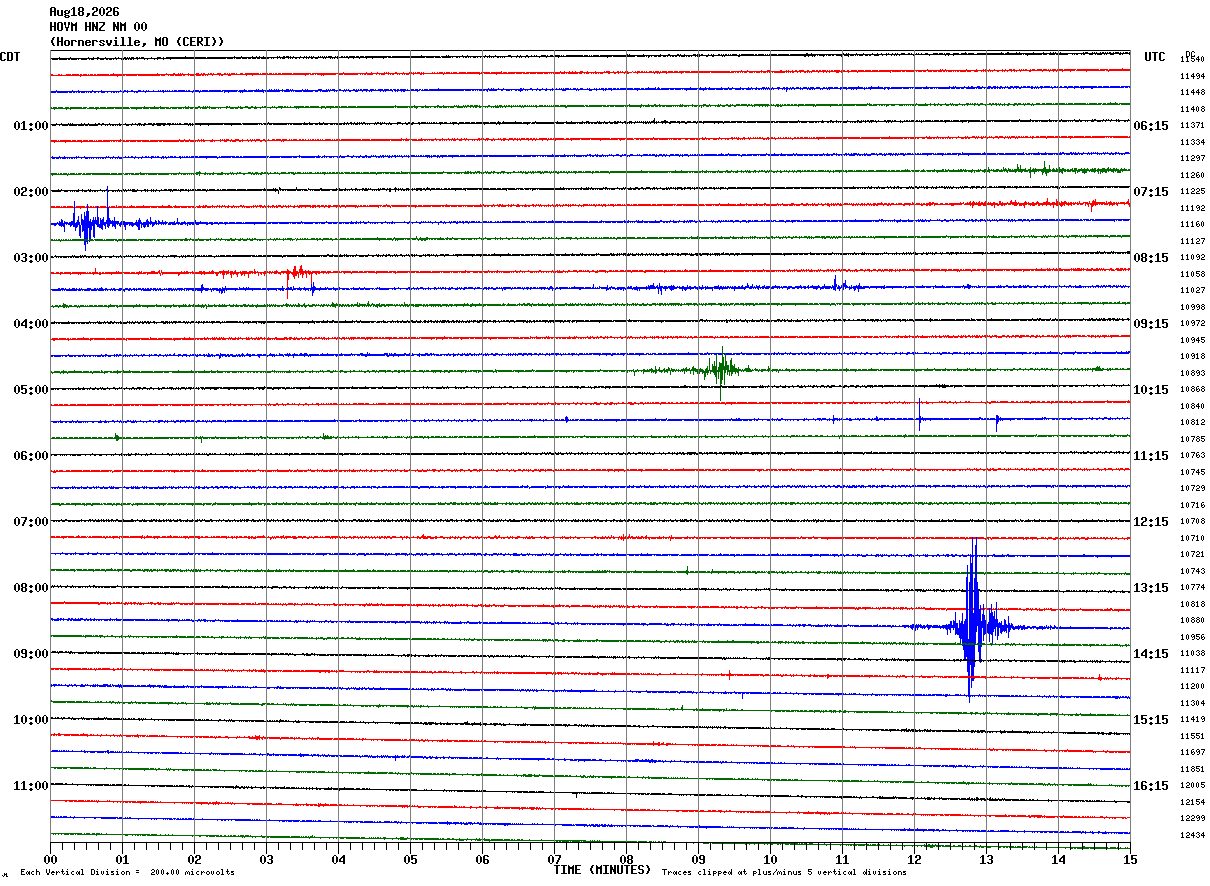The image size is (1210, 886).
Task: Select the minute 15 axis tick label
Action: 1130,859
